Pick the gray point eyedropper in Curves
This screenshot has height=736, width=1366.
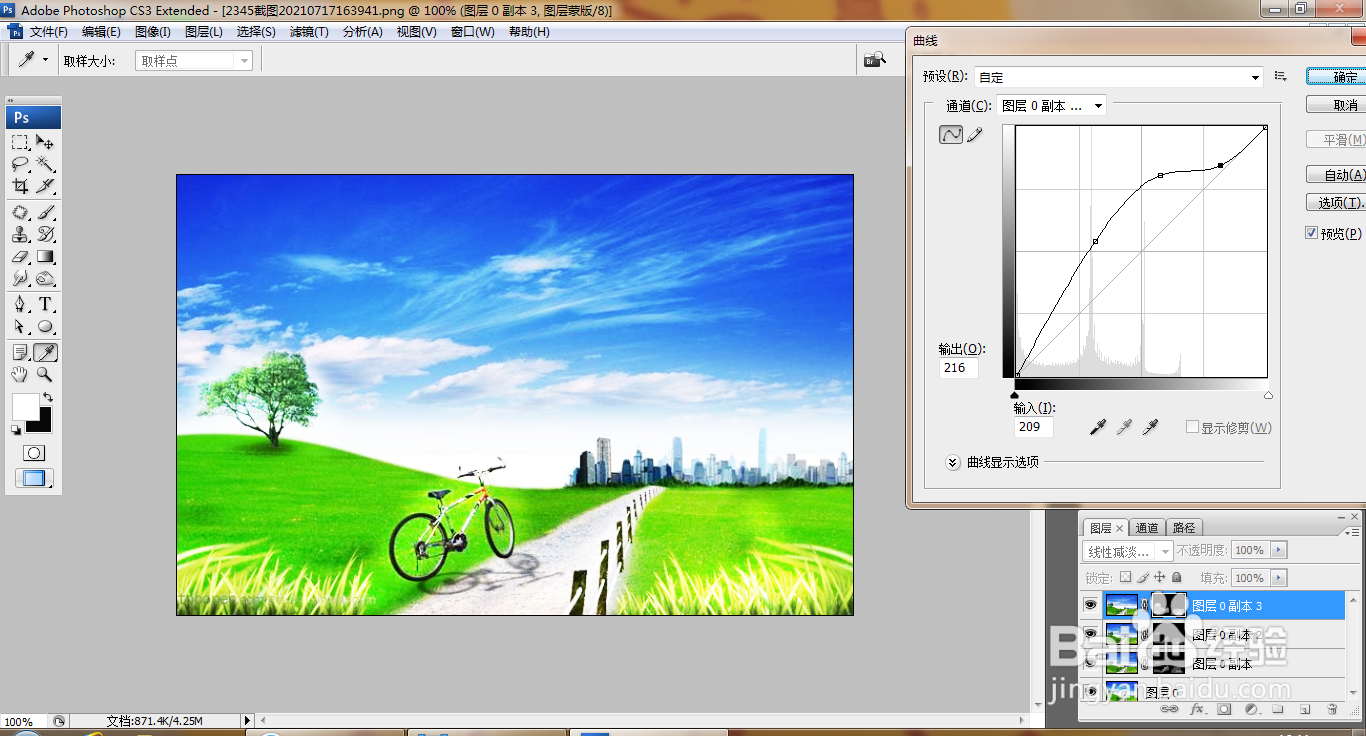[1124, 427]
